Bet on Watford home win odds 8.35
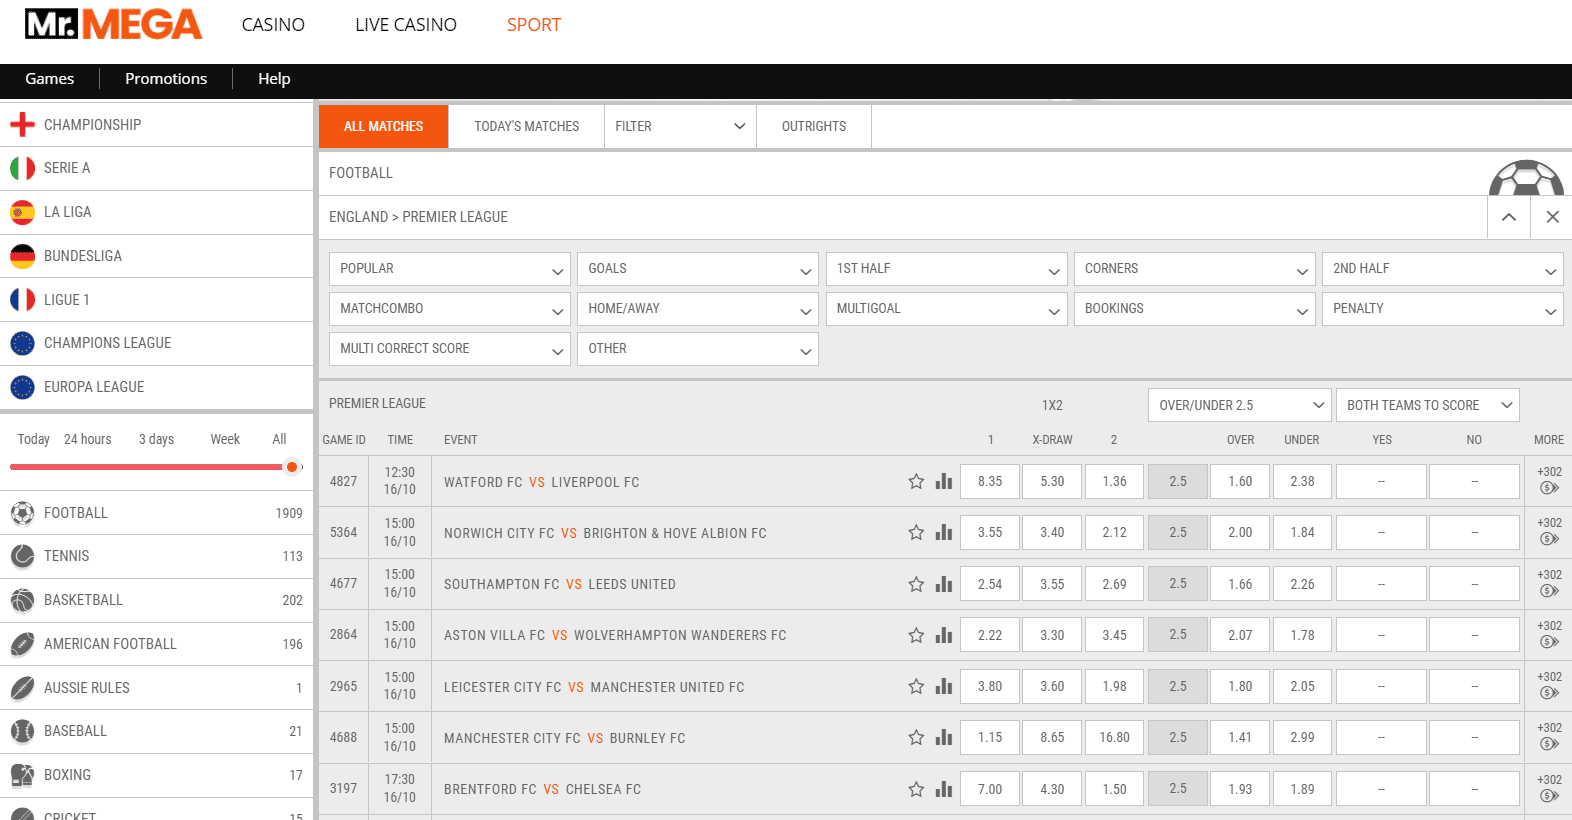This screenshot has width=1572, height=820. [989, 481]
